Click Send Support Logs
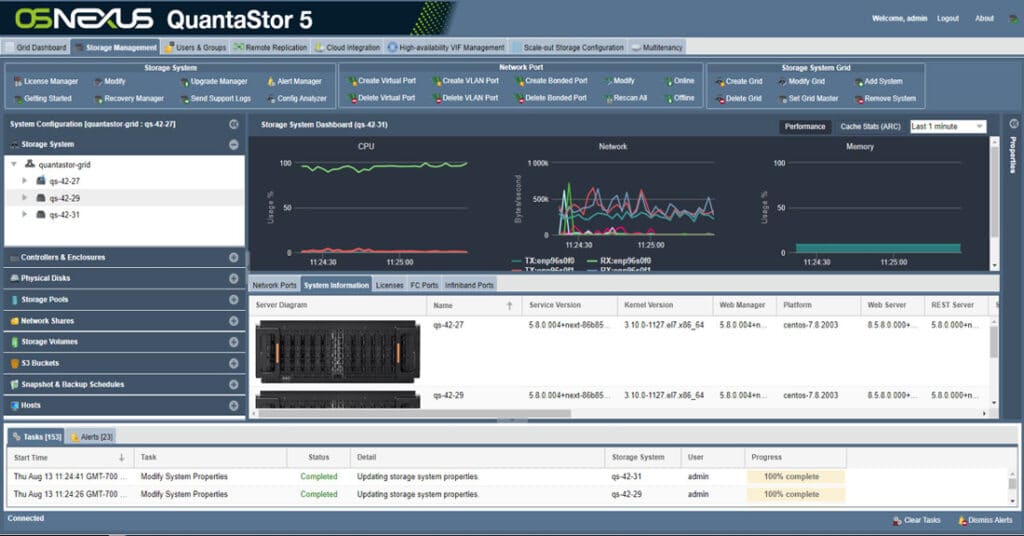Viewport: 1024px width, 536px height. 216,99
